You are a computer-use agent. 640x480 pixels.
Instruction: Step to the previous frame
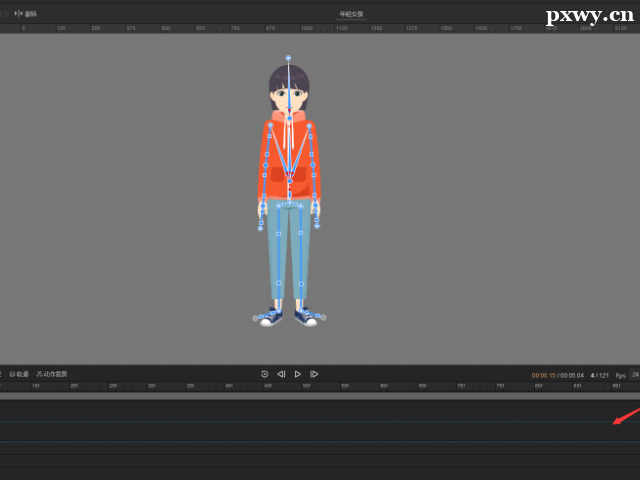[x=281, y=374]
